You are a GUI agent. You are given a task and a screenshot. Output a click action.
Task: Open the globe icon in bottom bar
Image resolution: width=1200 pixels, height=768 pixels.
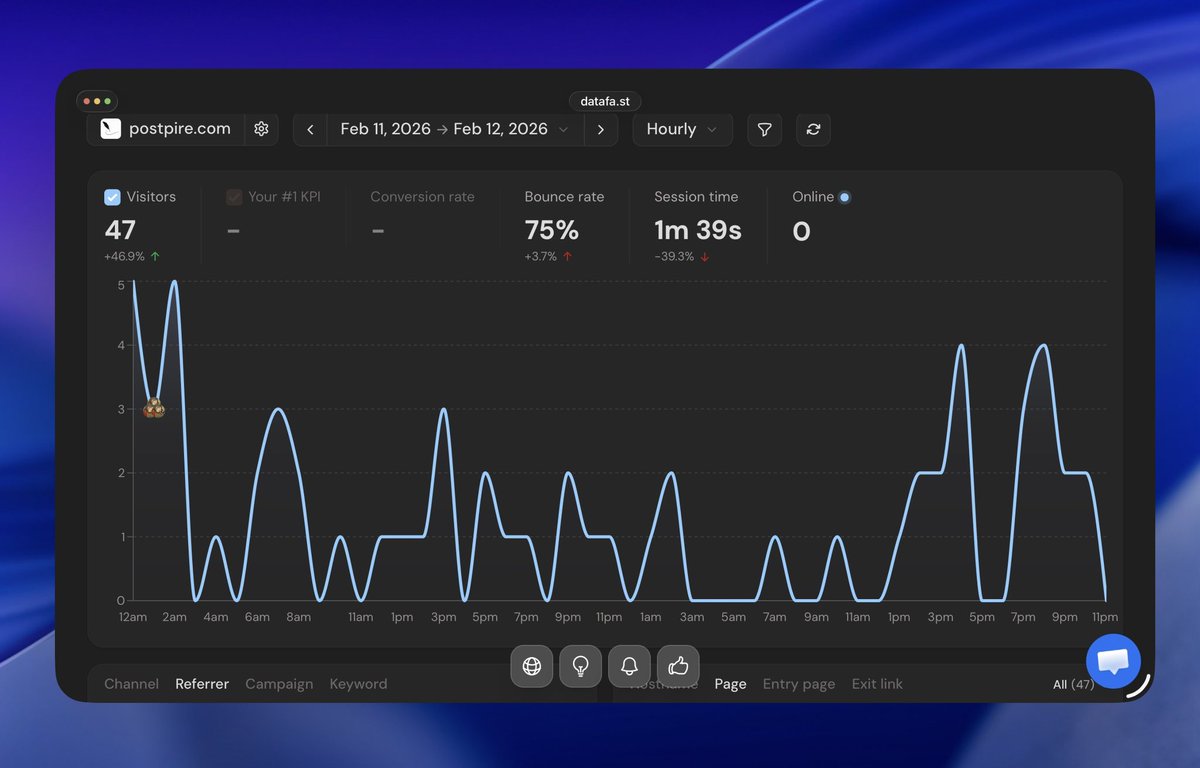click(532, 666)
